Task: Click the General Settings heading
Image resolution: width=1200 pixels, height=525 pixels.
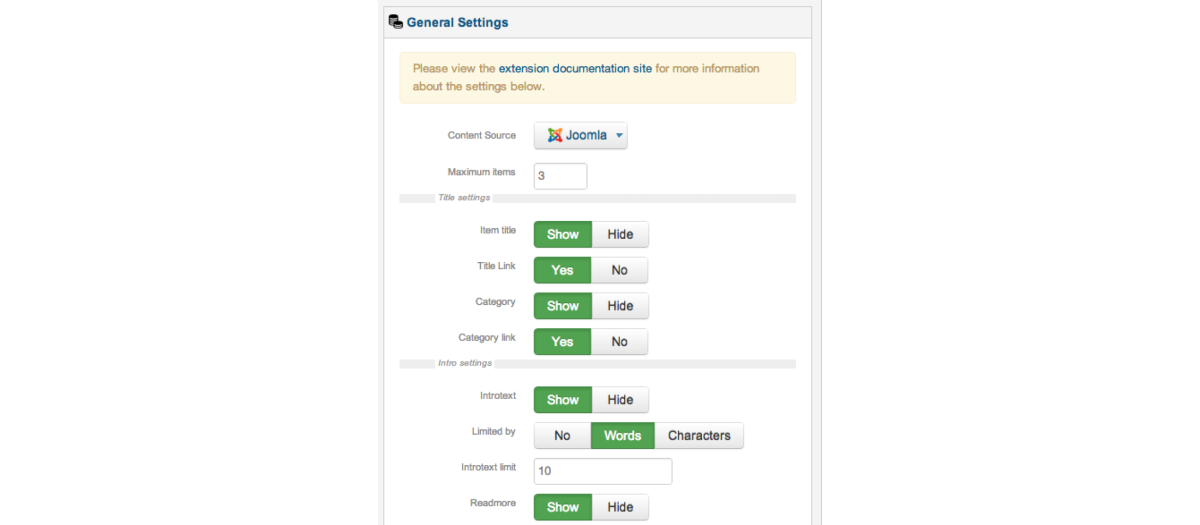Action: pyautogui.click(x=457, y=22)
